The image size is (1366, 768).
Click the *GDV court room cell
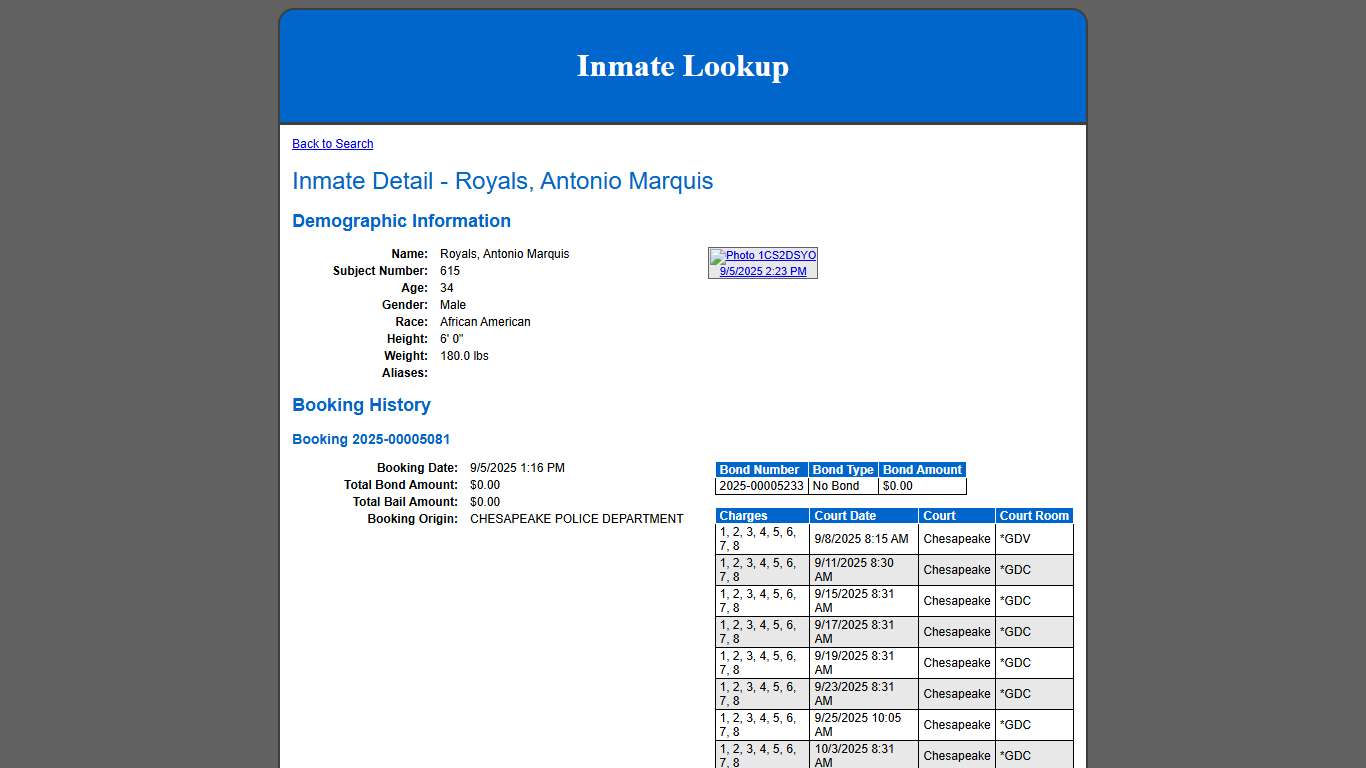click(1013, 538)
